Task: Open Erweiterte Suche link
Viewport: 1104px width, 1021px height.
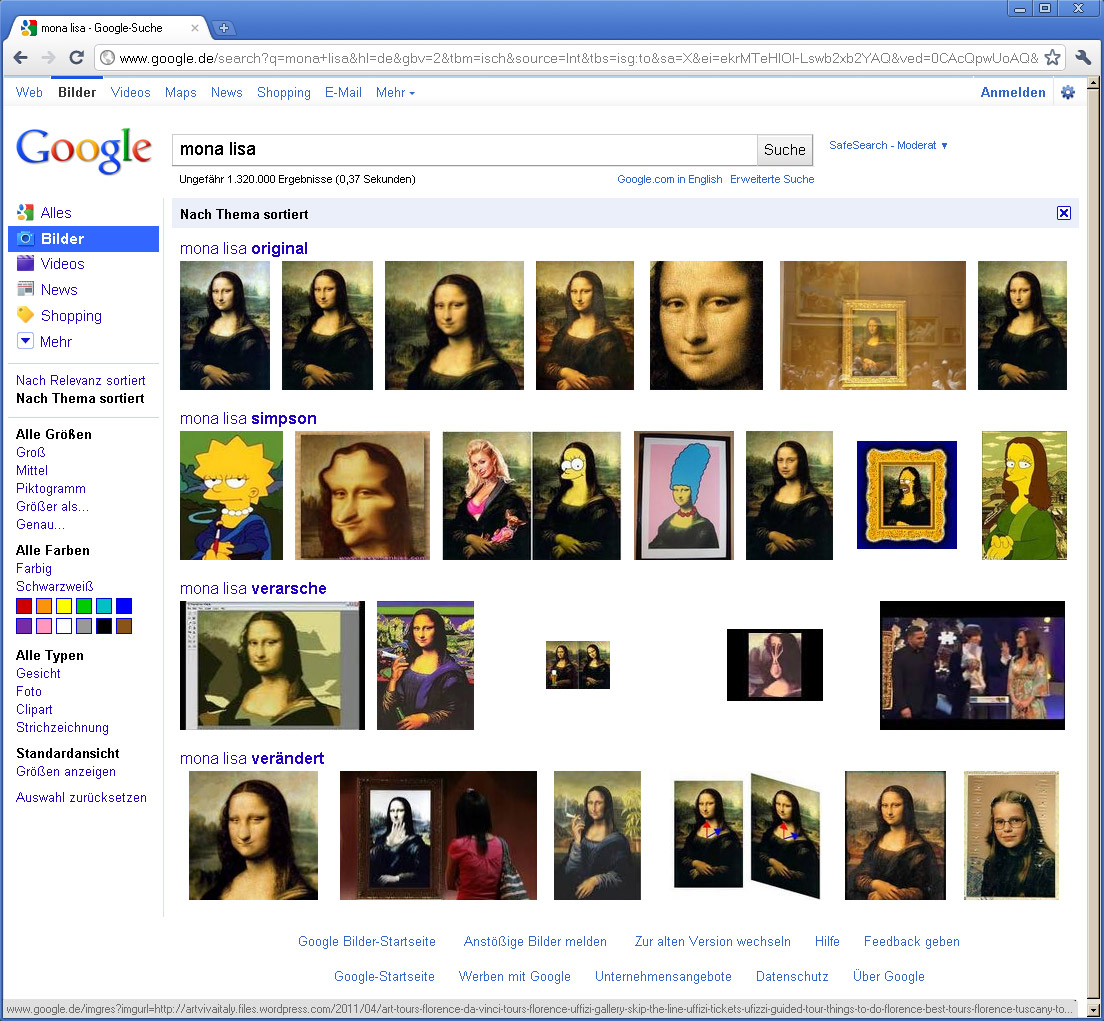Action: pyautogui.click(x=772, y=179)
